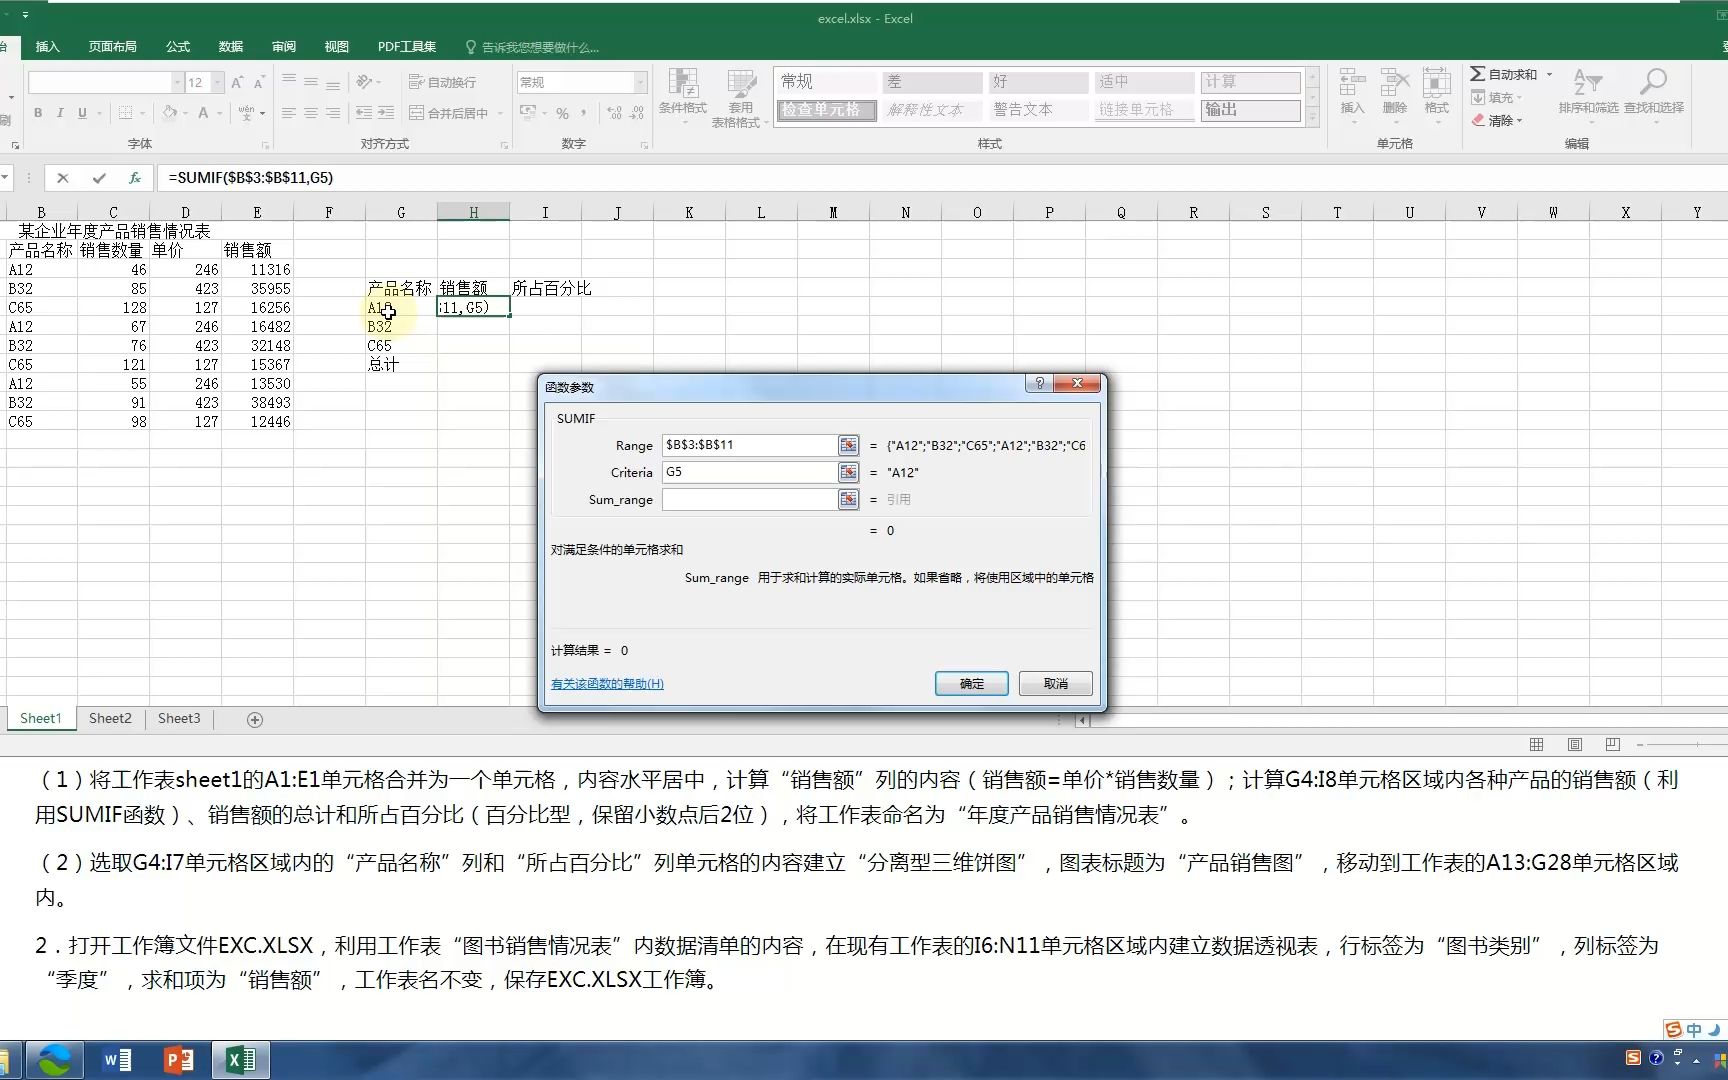Expand the cell styles gallery arrow
The width and height of the screenshot is (1728, 1080).
click(x=1313, y=119)
